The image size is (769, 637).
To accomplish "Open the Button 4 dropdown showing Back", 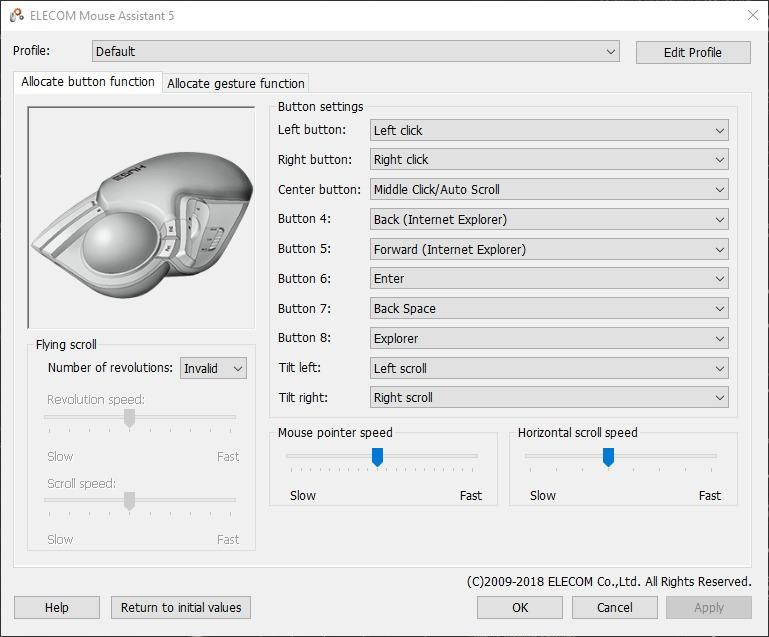I will pyautogui.click(x=549, y=219).
